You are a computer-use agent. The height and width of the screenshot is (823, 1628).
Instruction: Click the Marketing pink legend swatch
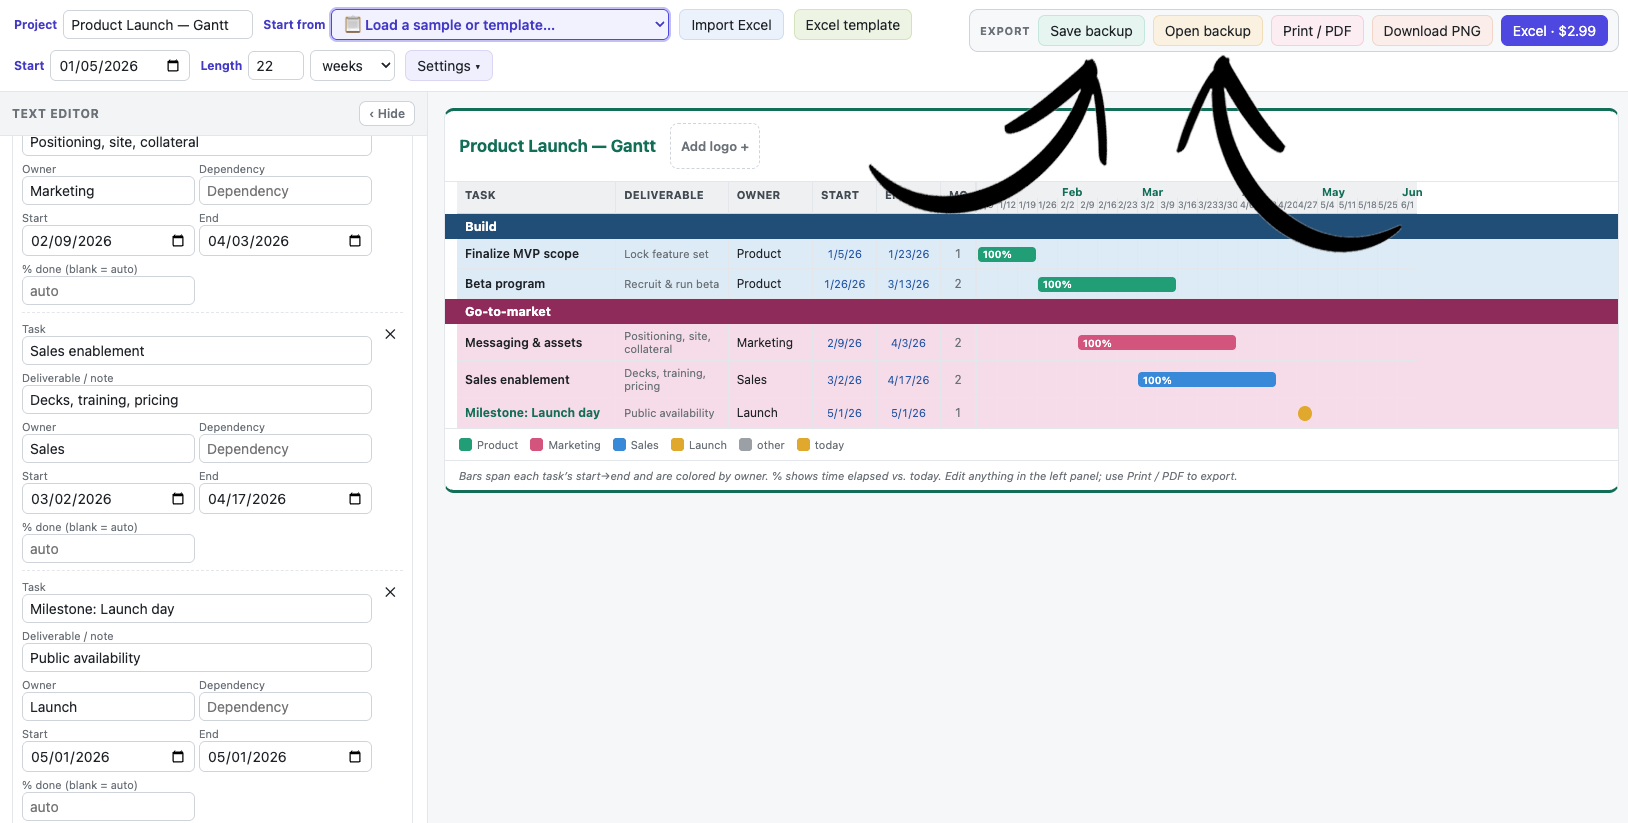(x=537, y=445)
